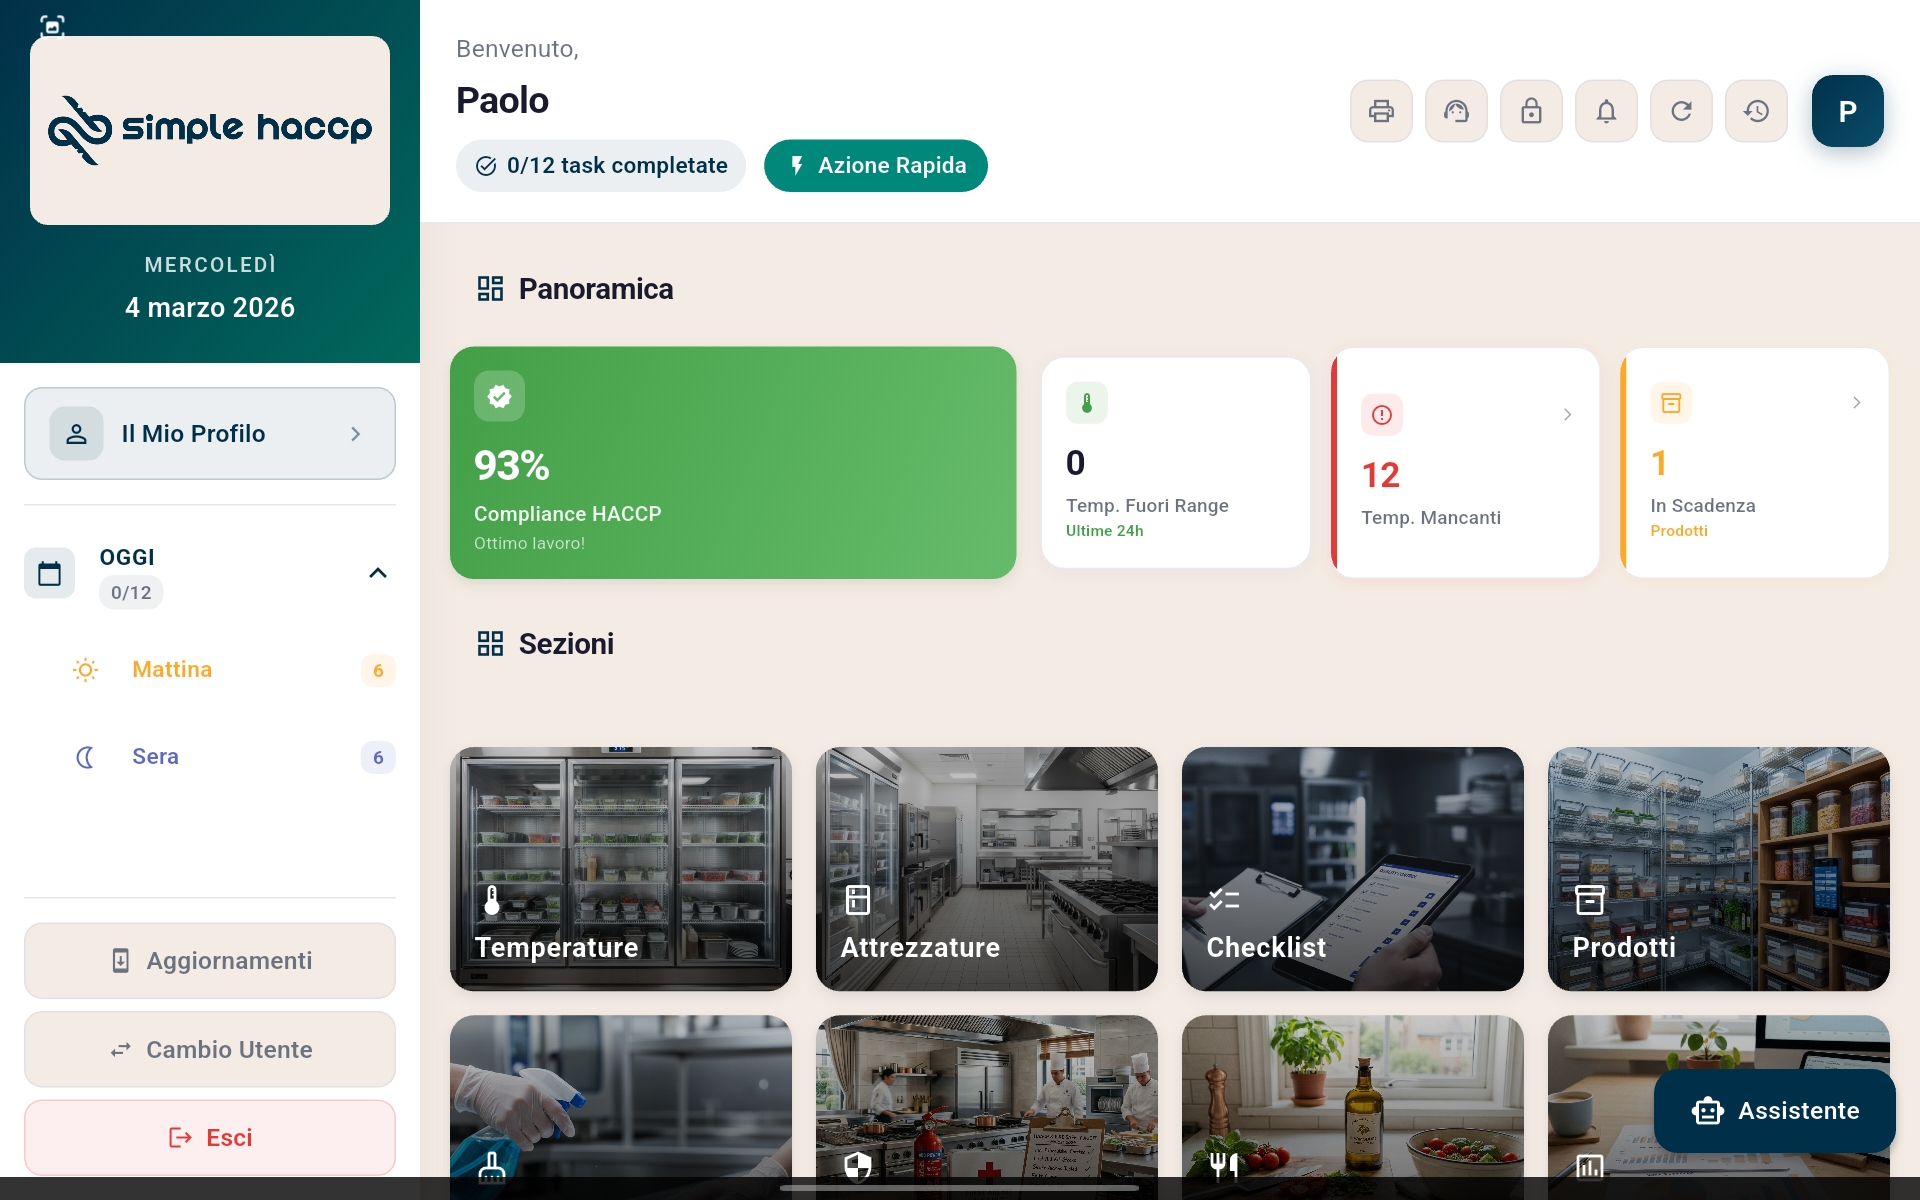Click the refresh icon

pyautogui.click(x=1681, y=111)
